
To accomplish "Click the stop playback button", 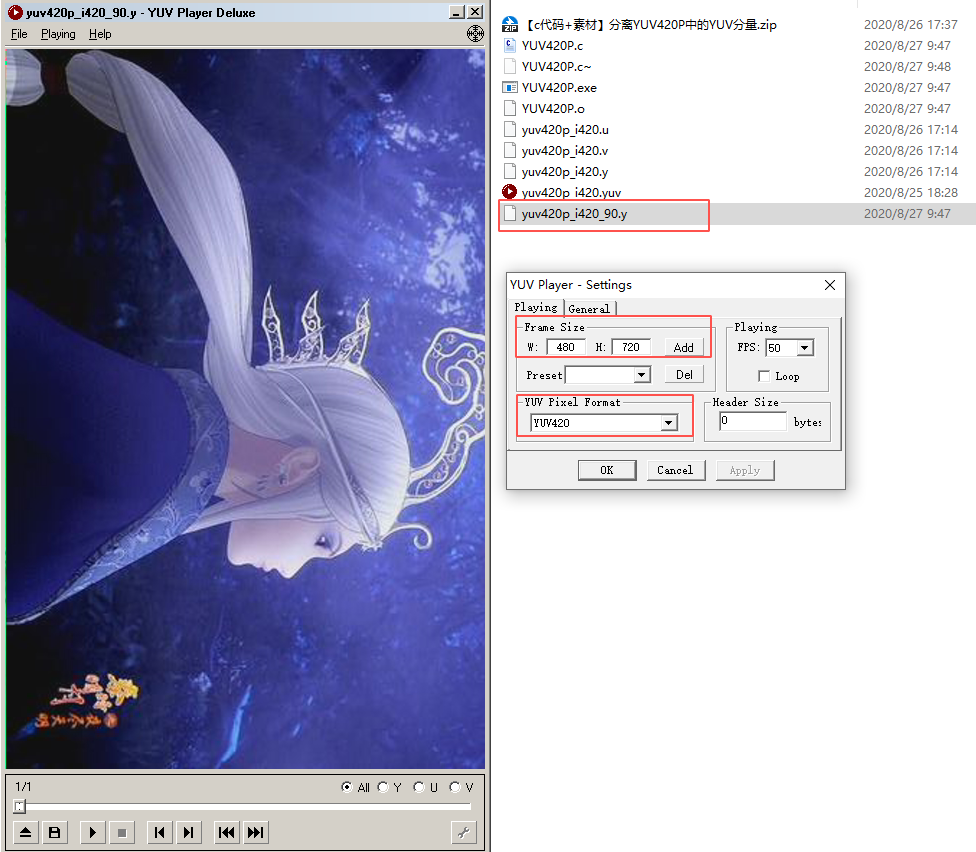I will click(x=122, y=833).
